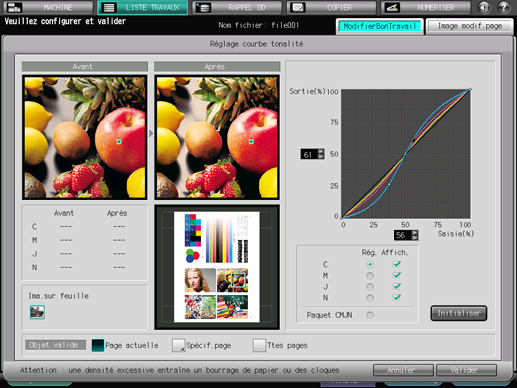Image resolution: width=517 pixels, height=388 pixels.
Task: Switch to the LISTE TRAVAUX tab
Action: (143, 7)
